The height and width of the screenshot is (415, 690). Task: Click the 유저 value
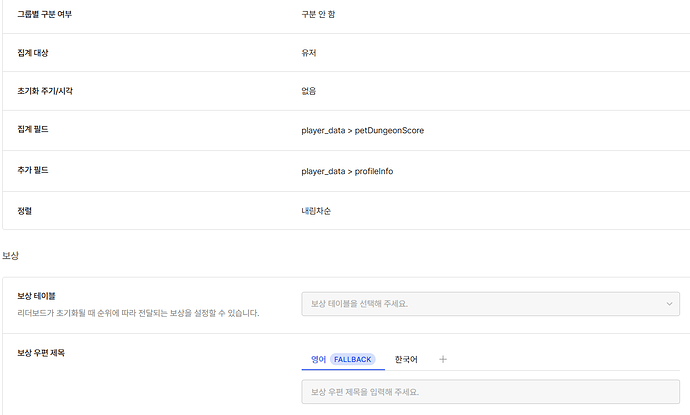[308, 52]
